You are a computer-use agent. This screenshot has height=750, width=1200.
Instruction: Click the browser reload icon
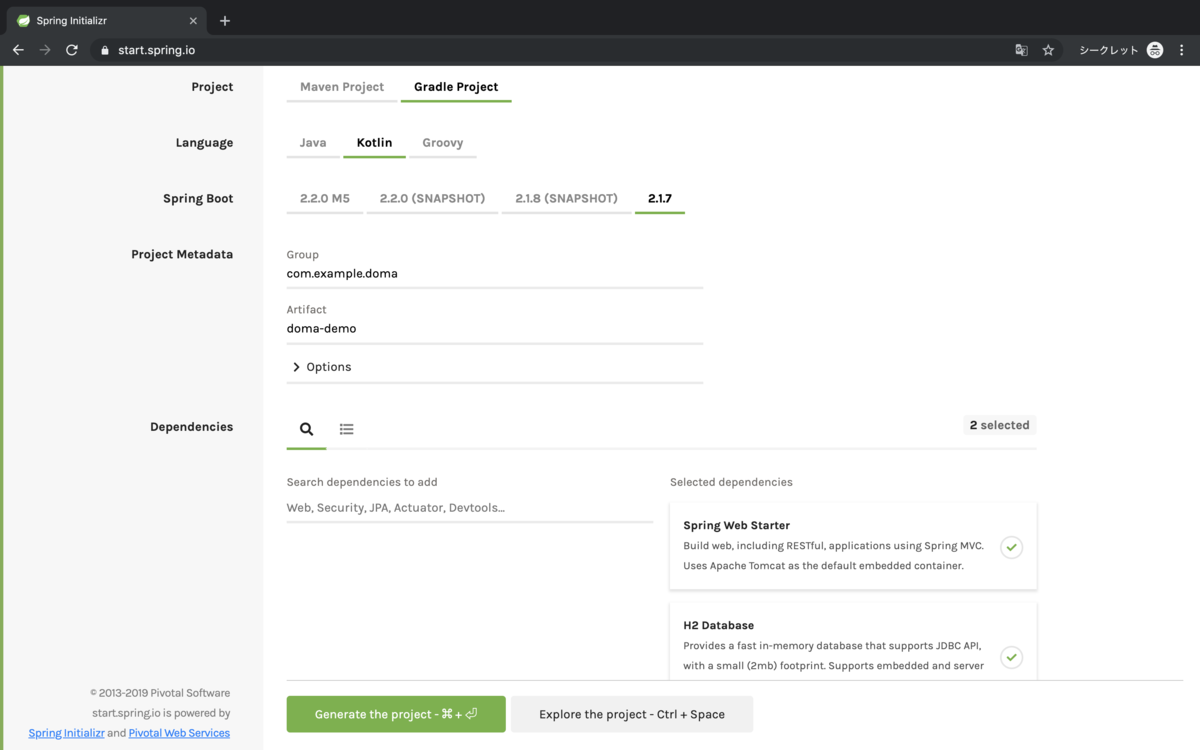coord(72,50)
